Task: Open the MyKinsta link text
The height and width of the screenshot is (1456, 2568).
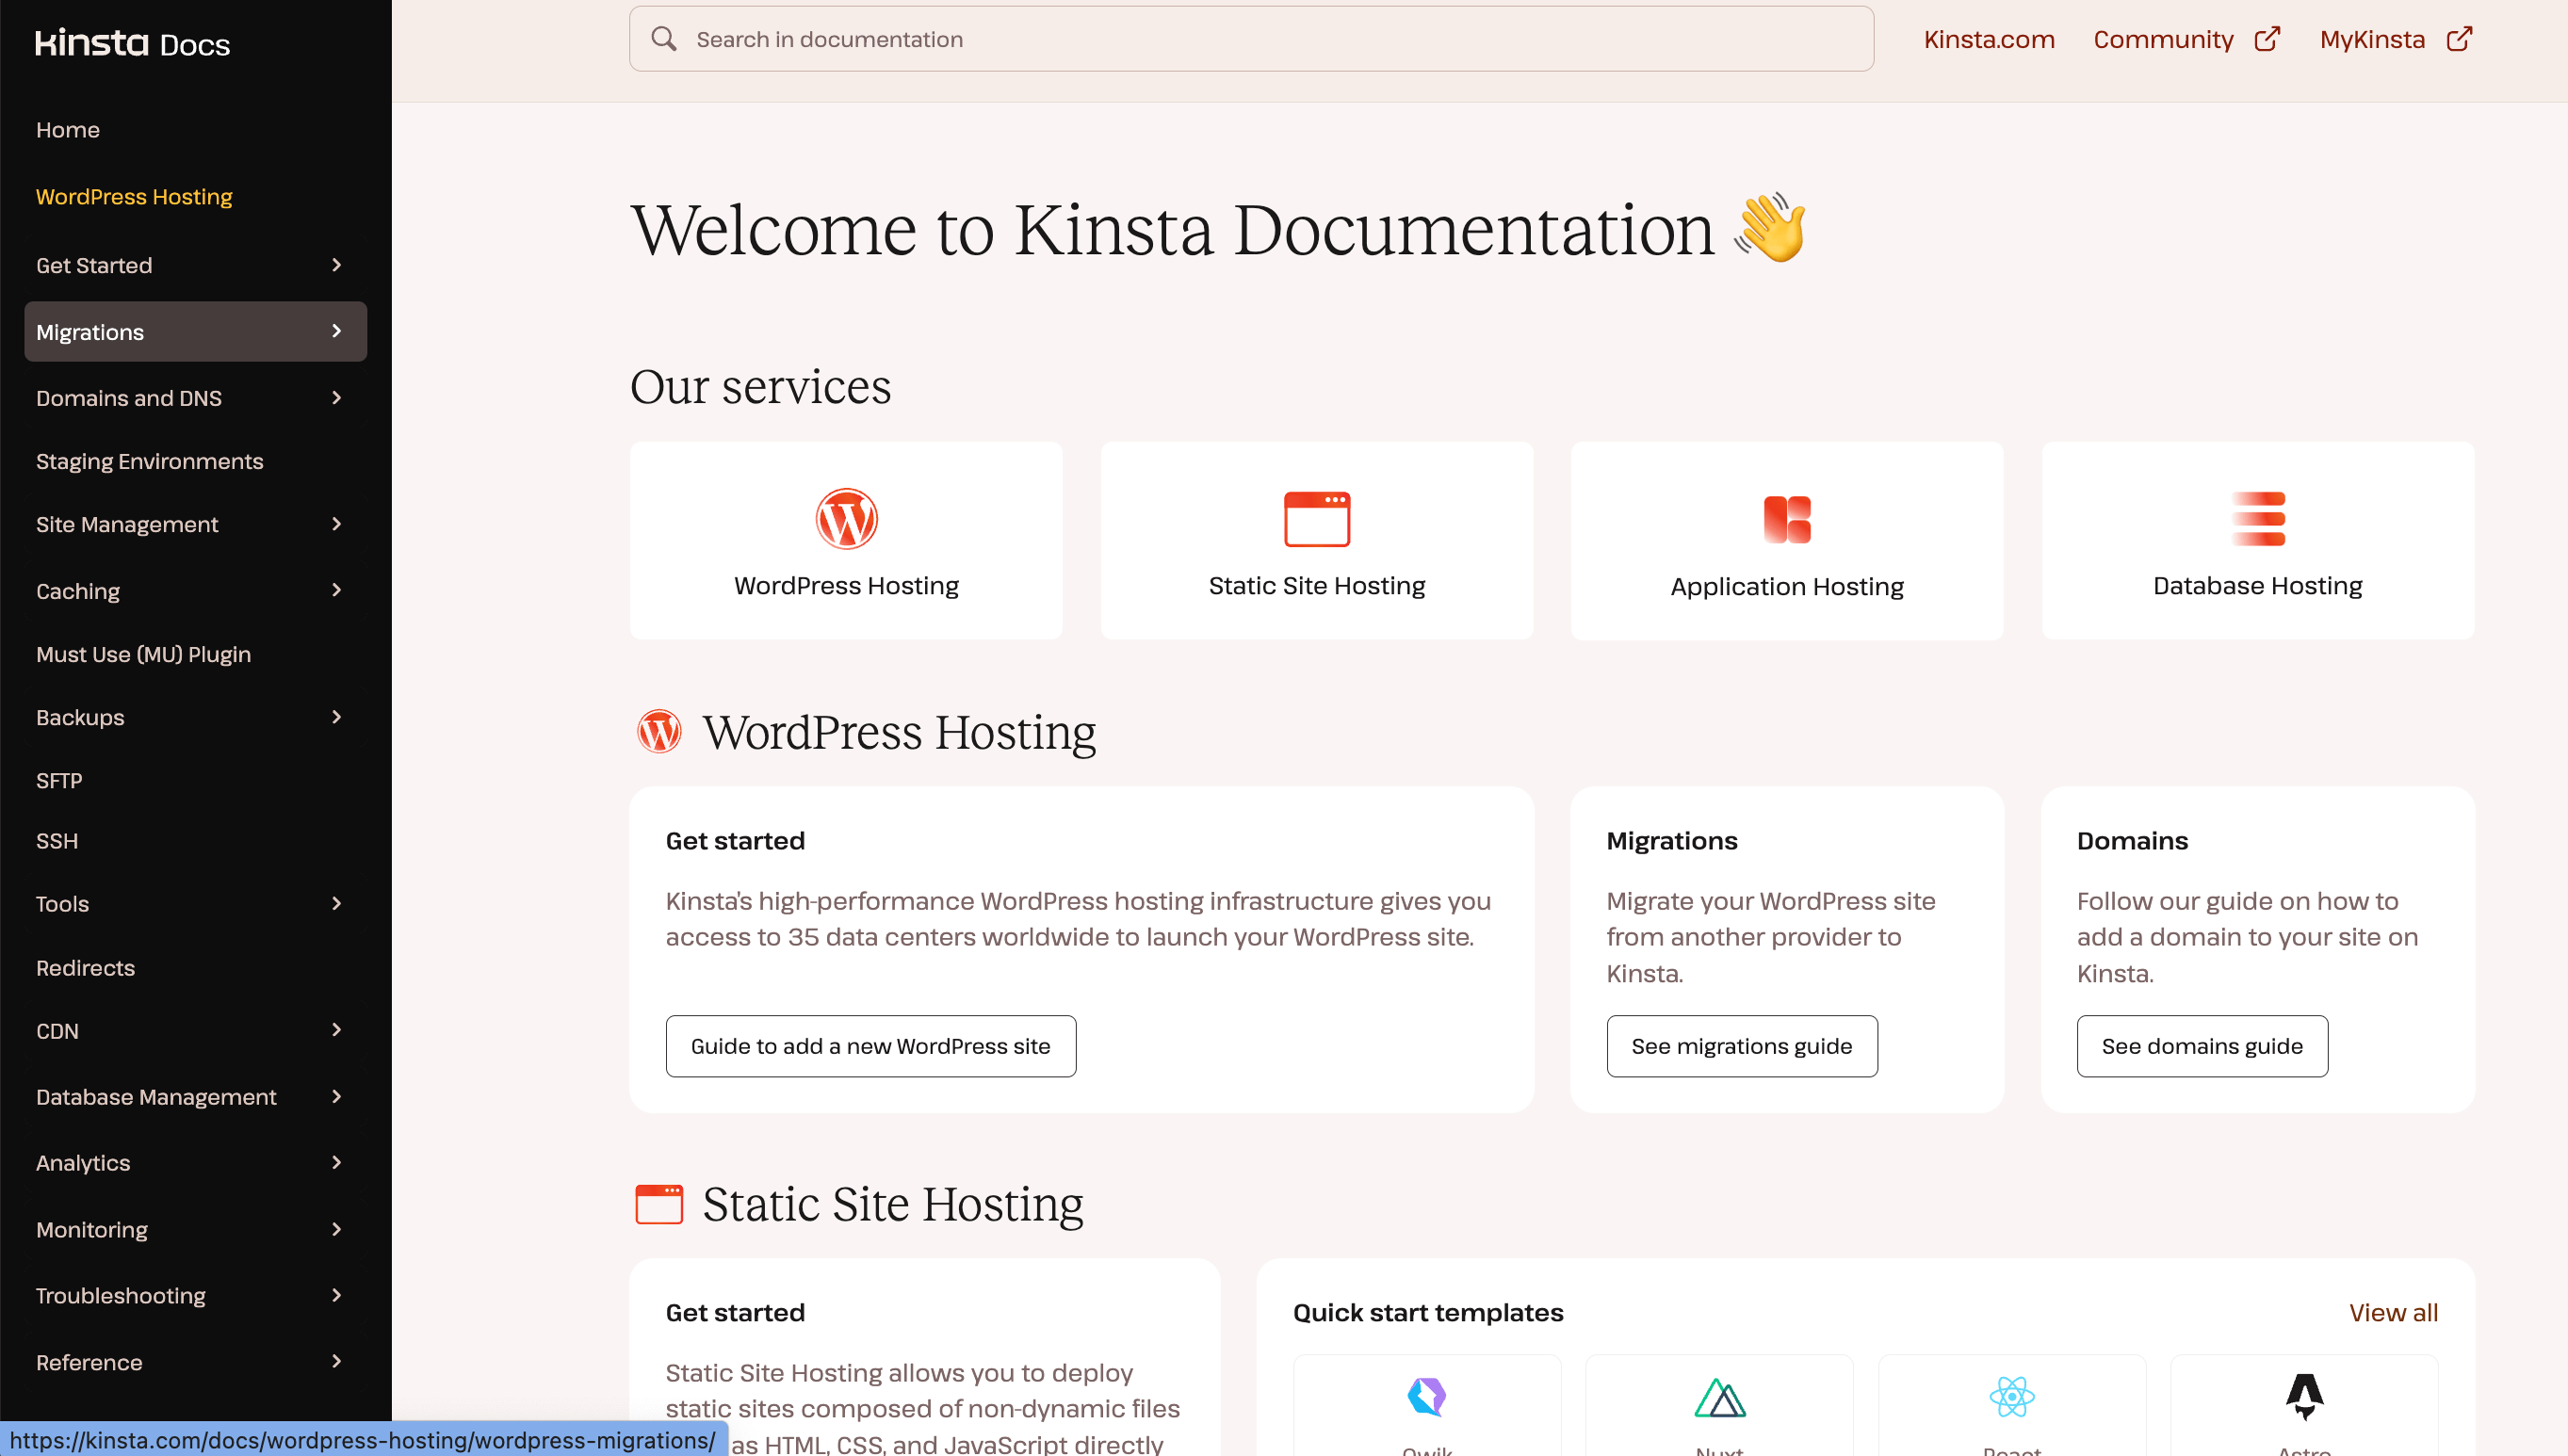Action: tap(2372, 39)
